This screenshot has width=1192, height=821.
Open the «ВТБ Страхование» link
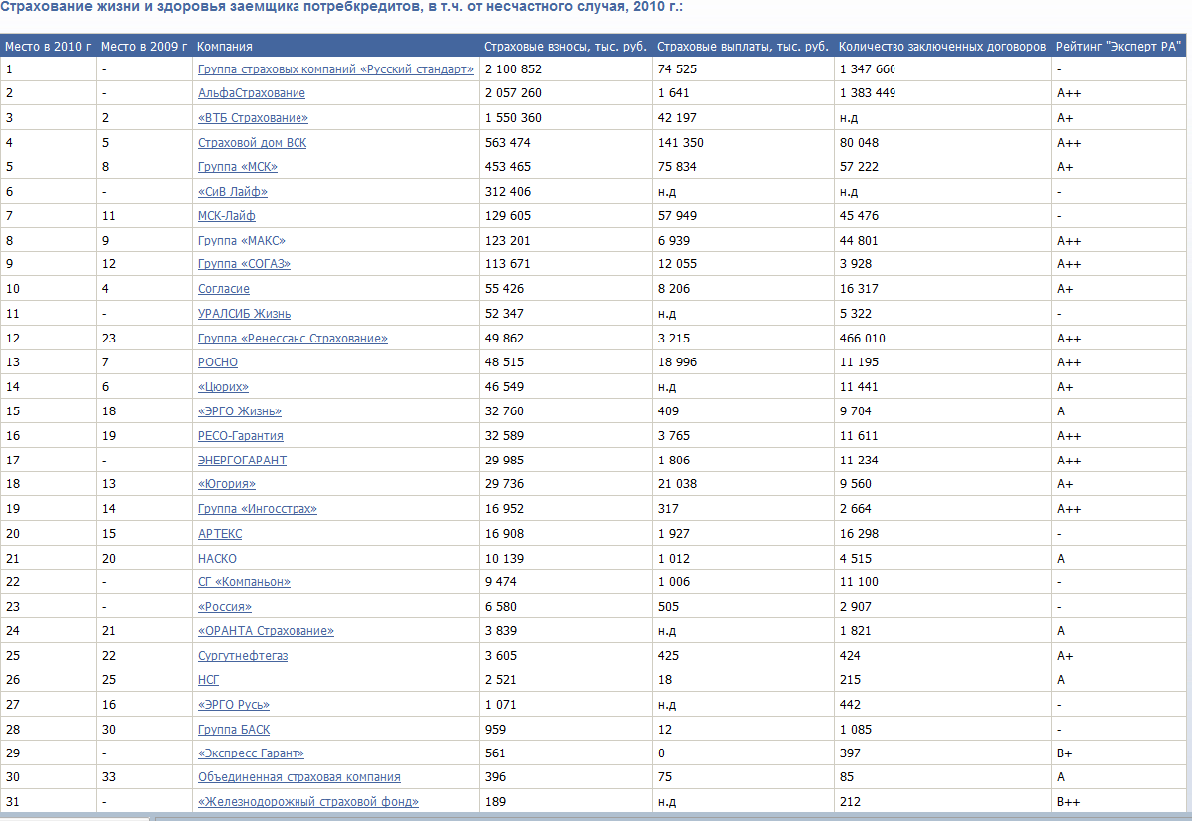pyautogui.click(x=246, y=118)
